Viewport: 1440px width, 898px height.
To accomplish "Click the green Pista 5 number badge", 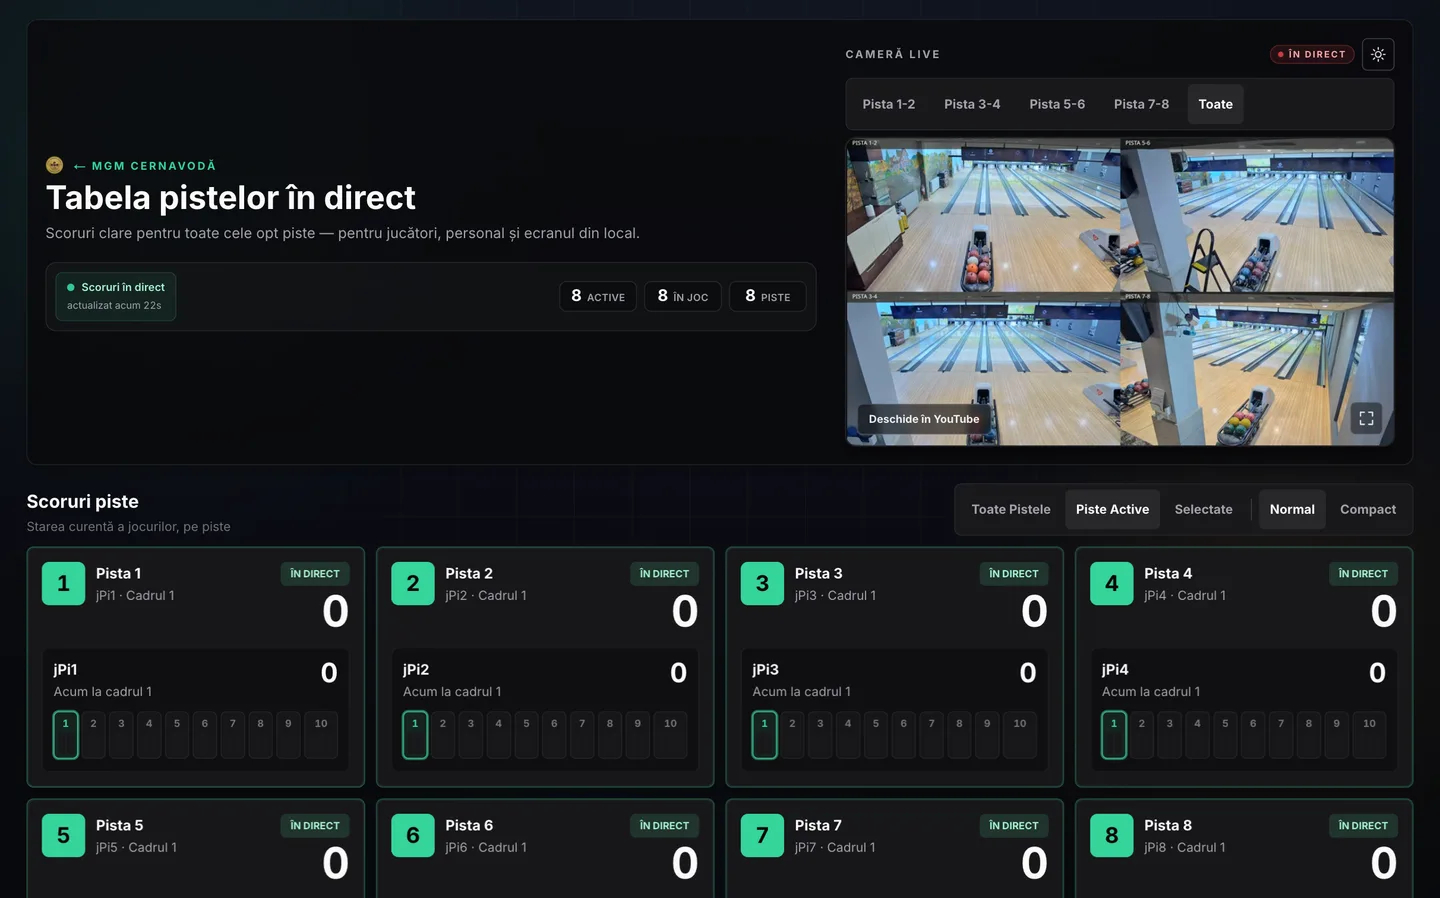I will click(63, 835).
